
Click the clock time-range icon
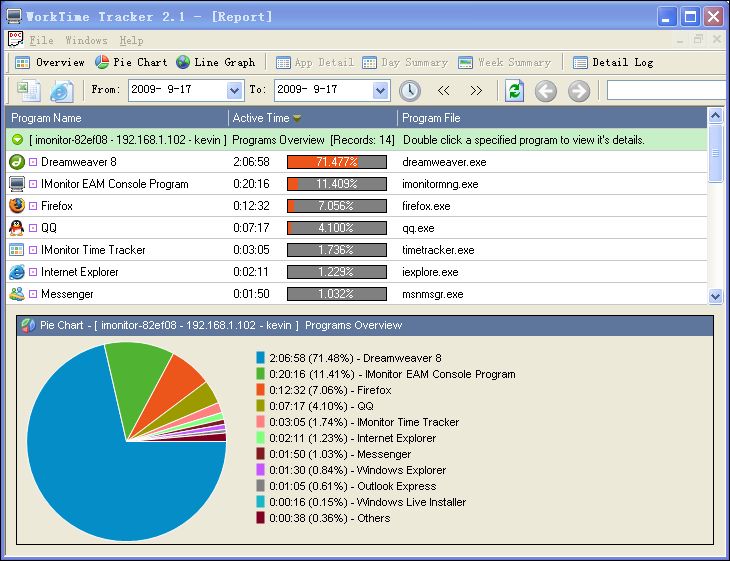coord(410,90)
